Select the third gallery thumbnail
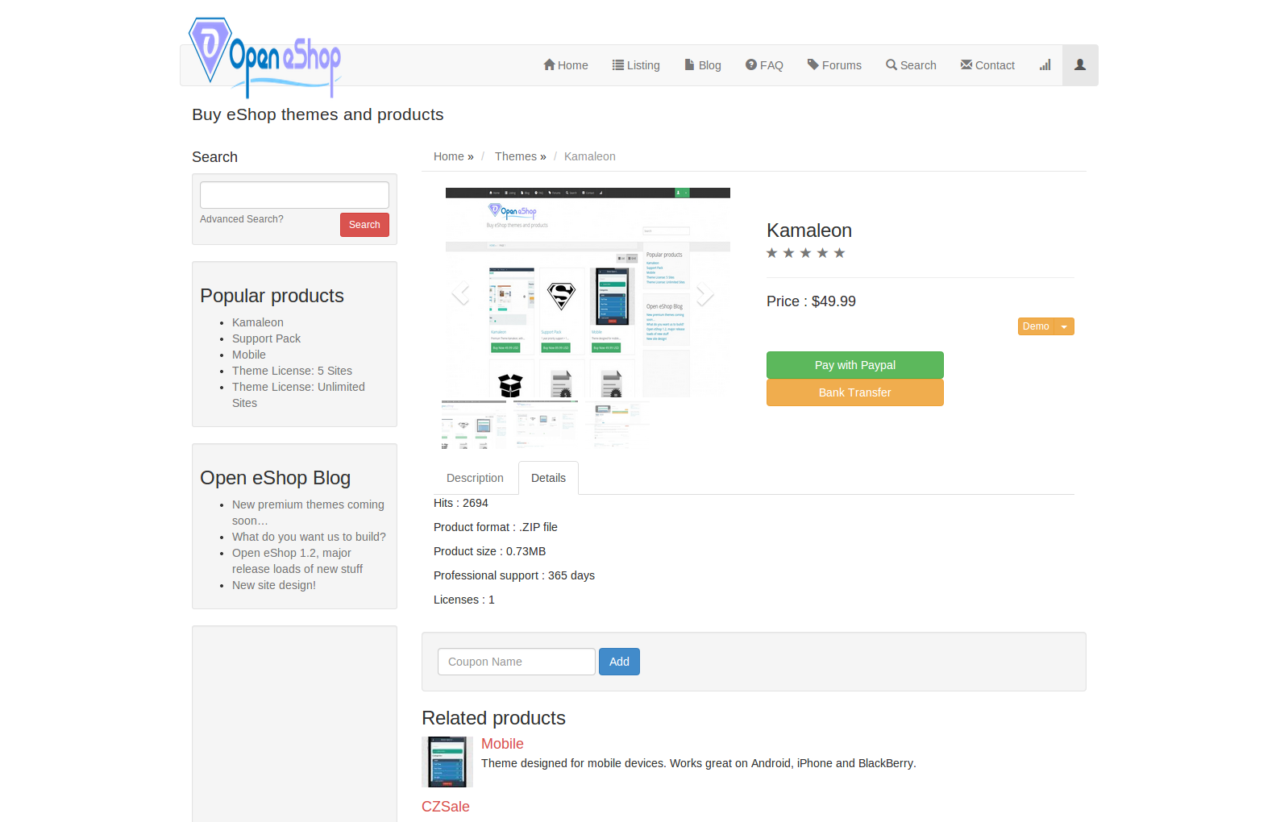1280x822 pixels. pos(618,424)
